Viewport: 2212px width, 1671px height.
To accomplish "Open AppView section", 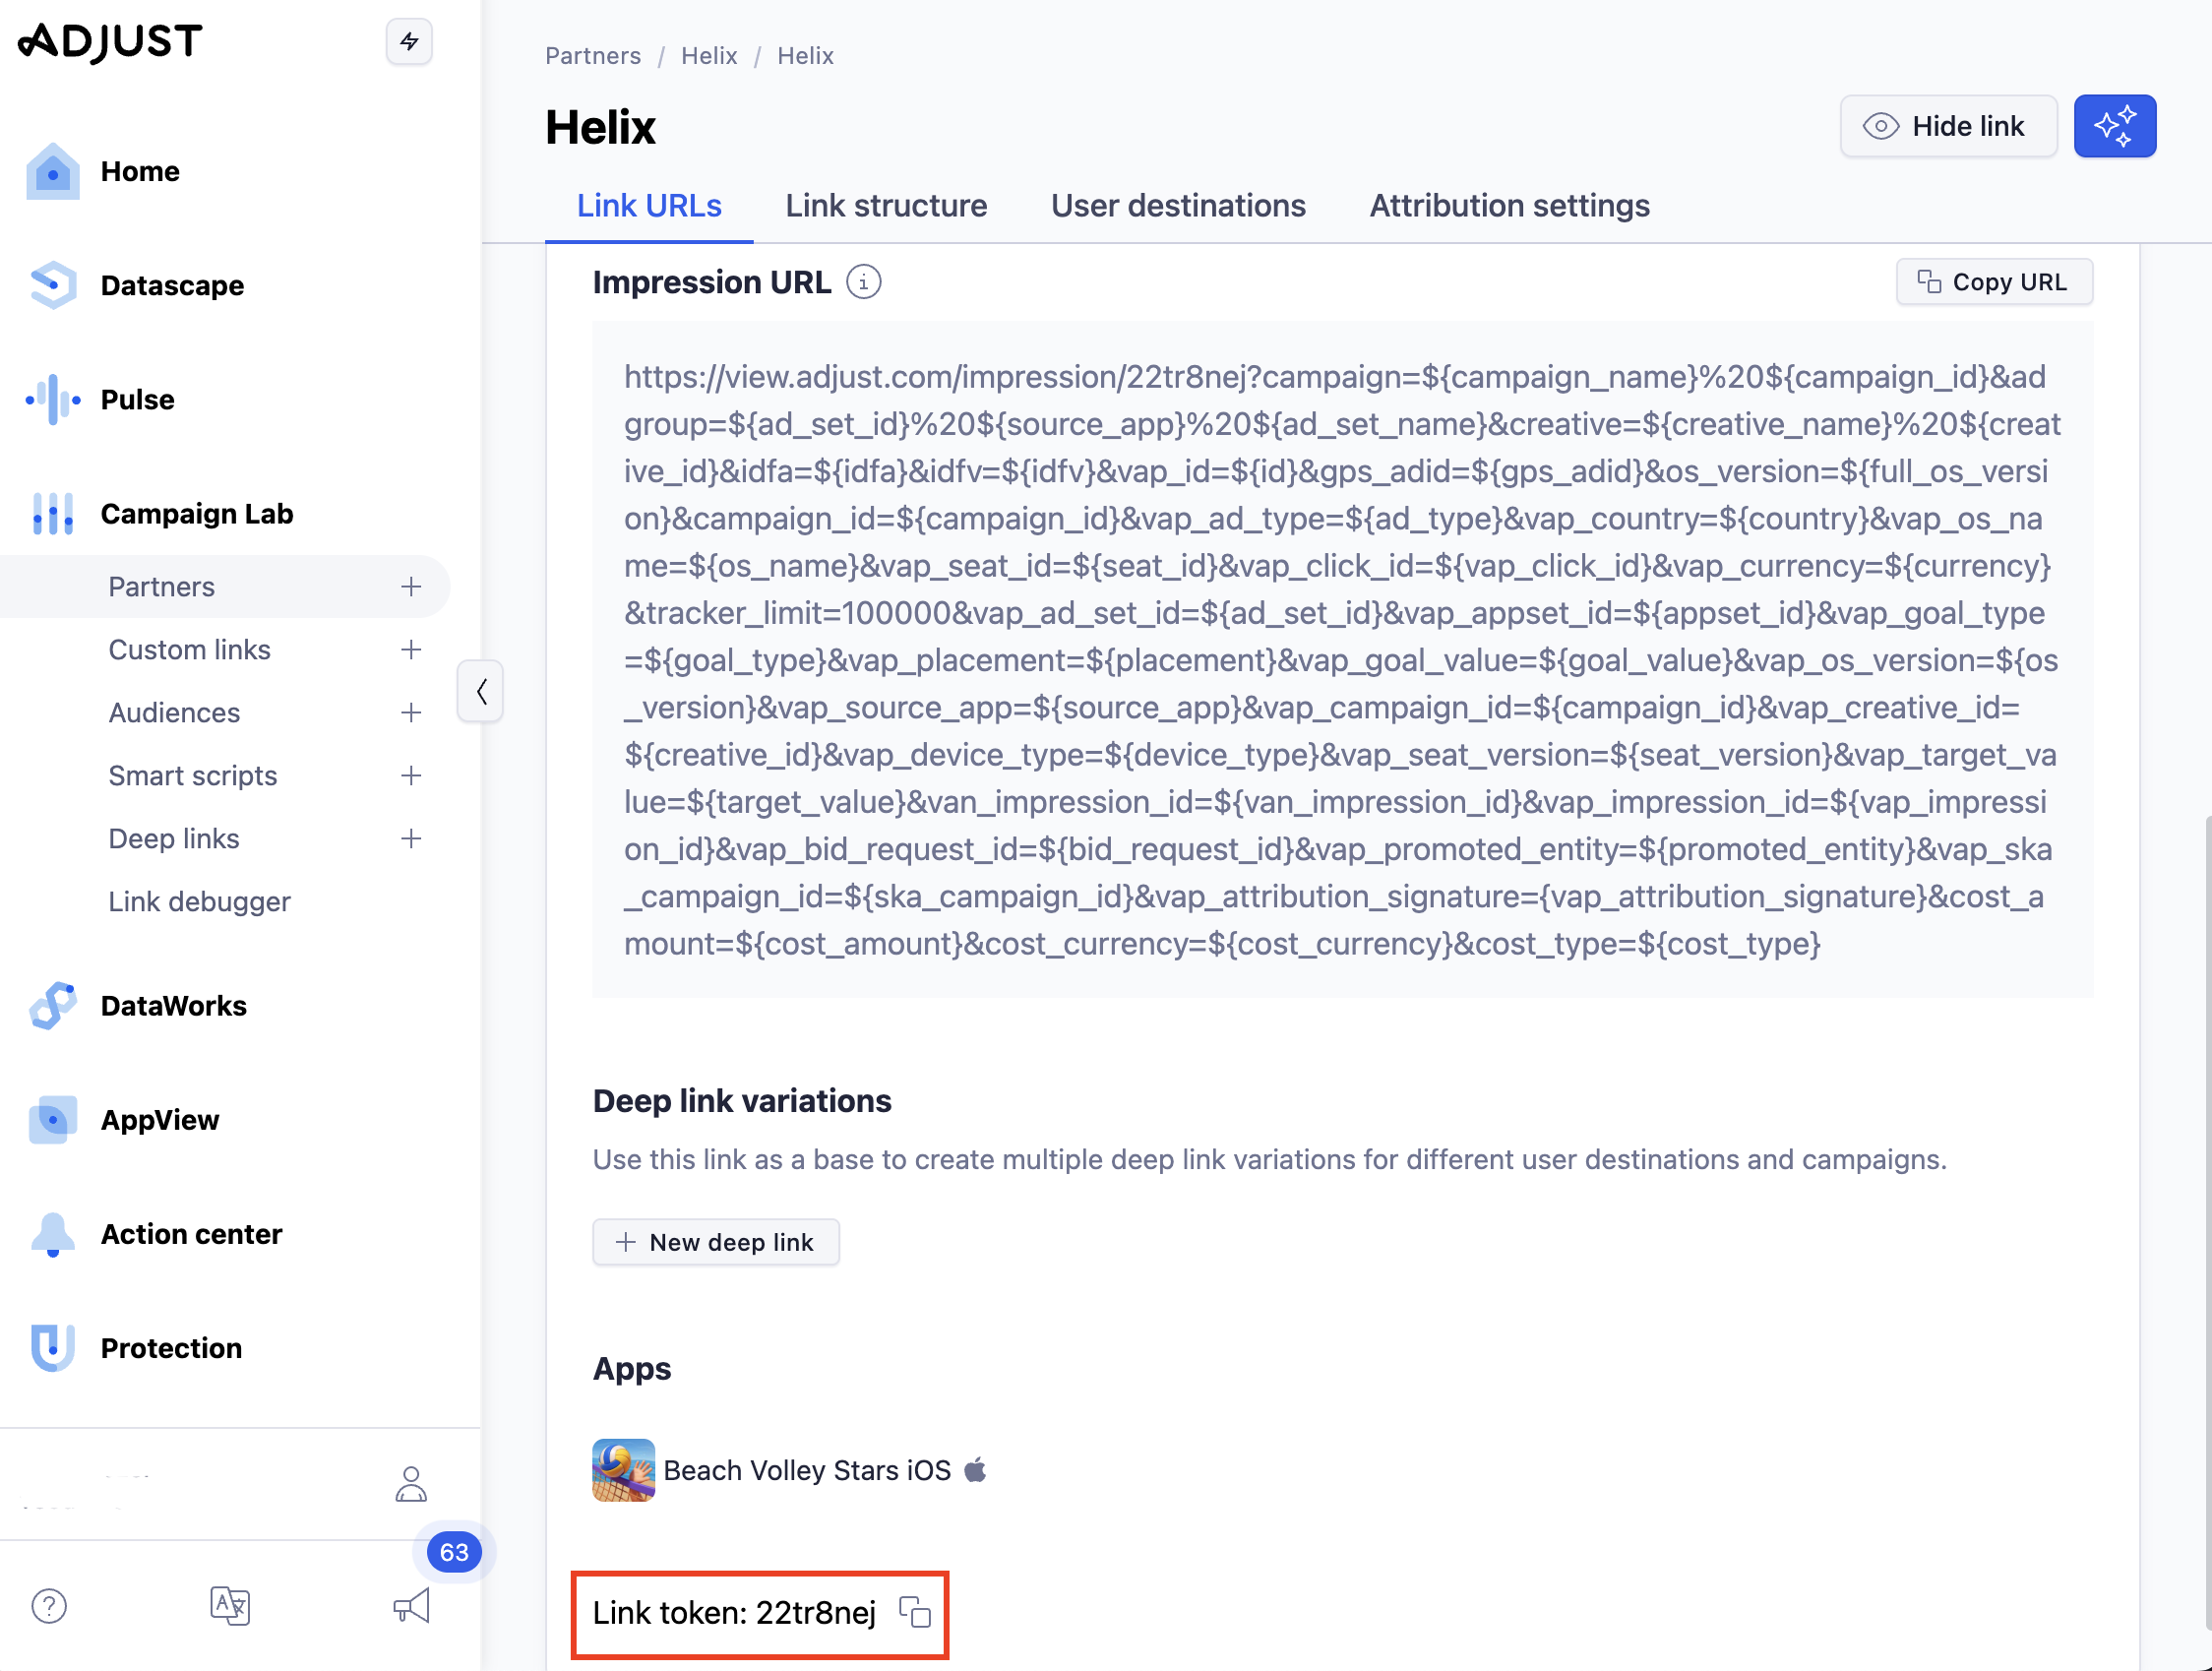I will (160, 1119).
